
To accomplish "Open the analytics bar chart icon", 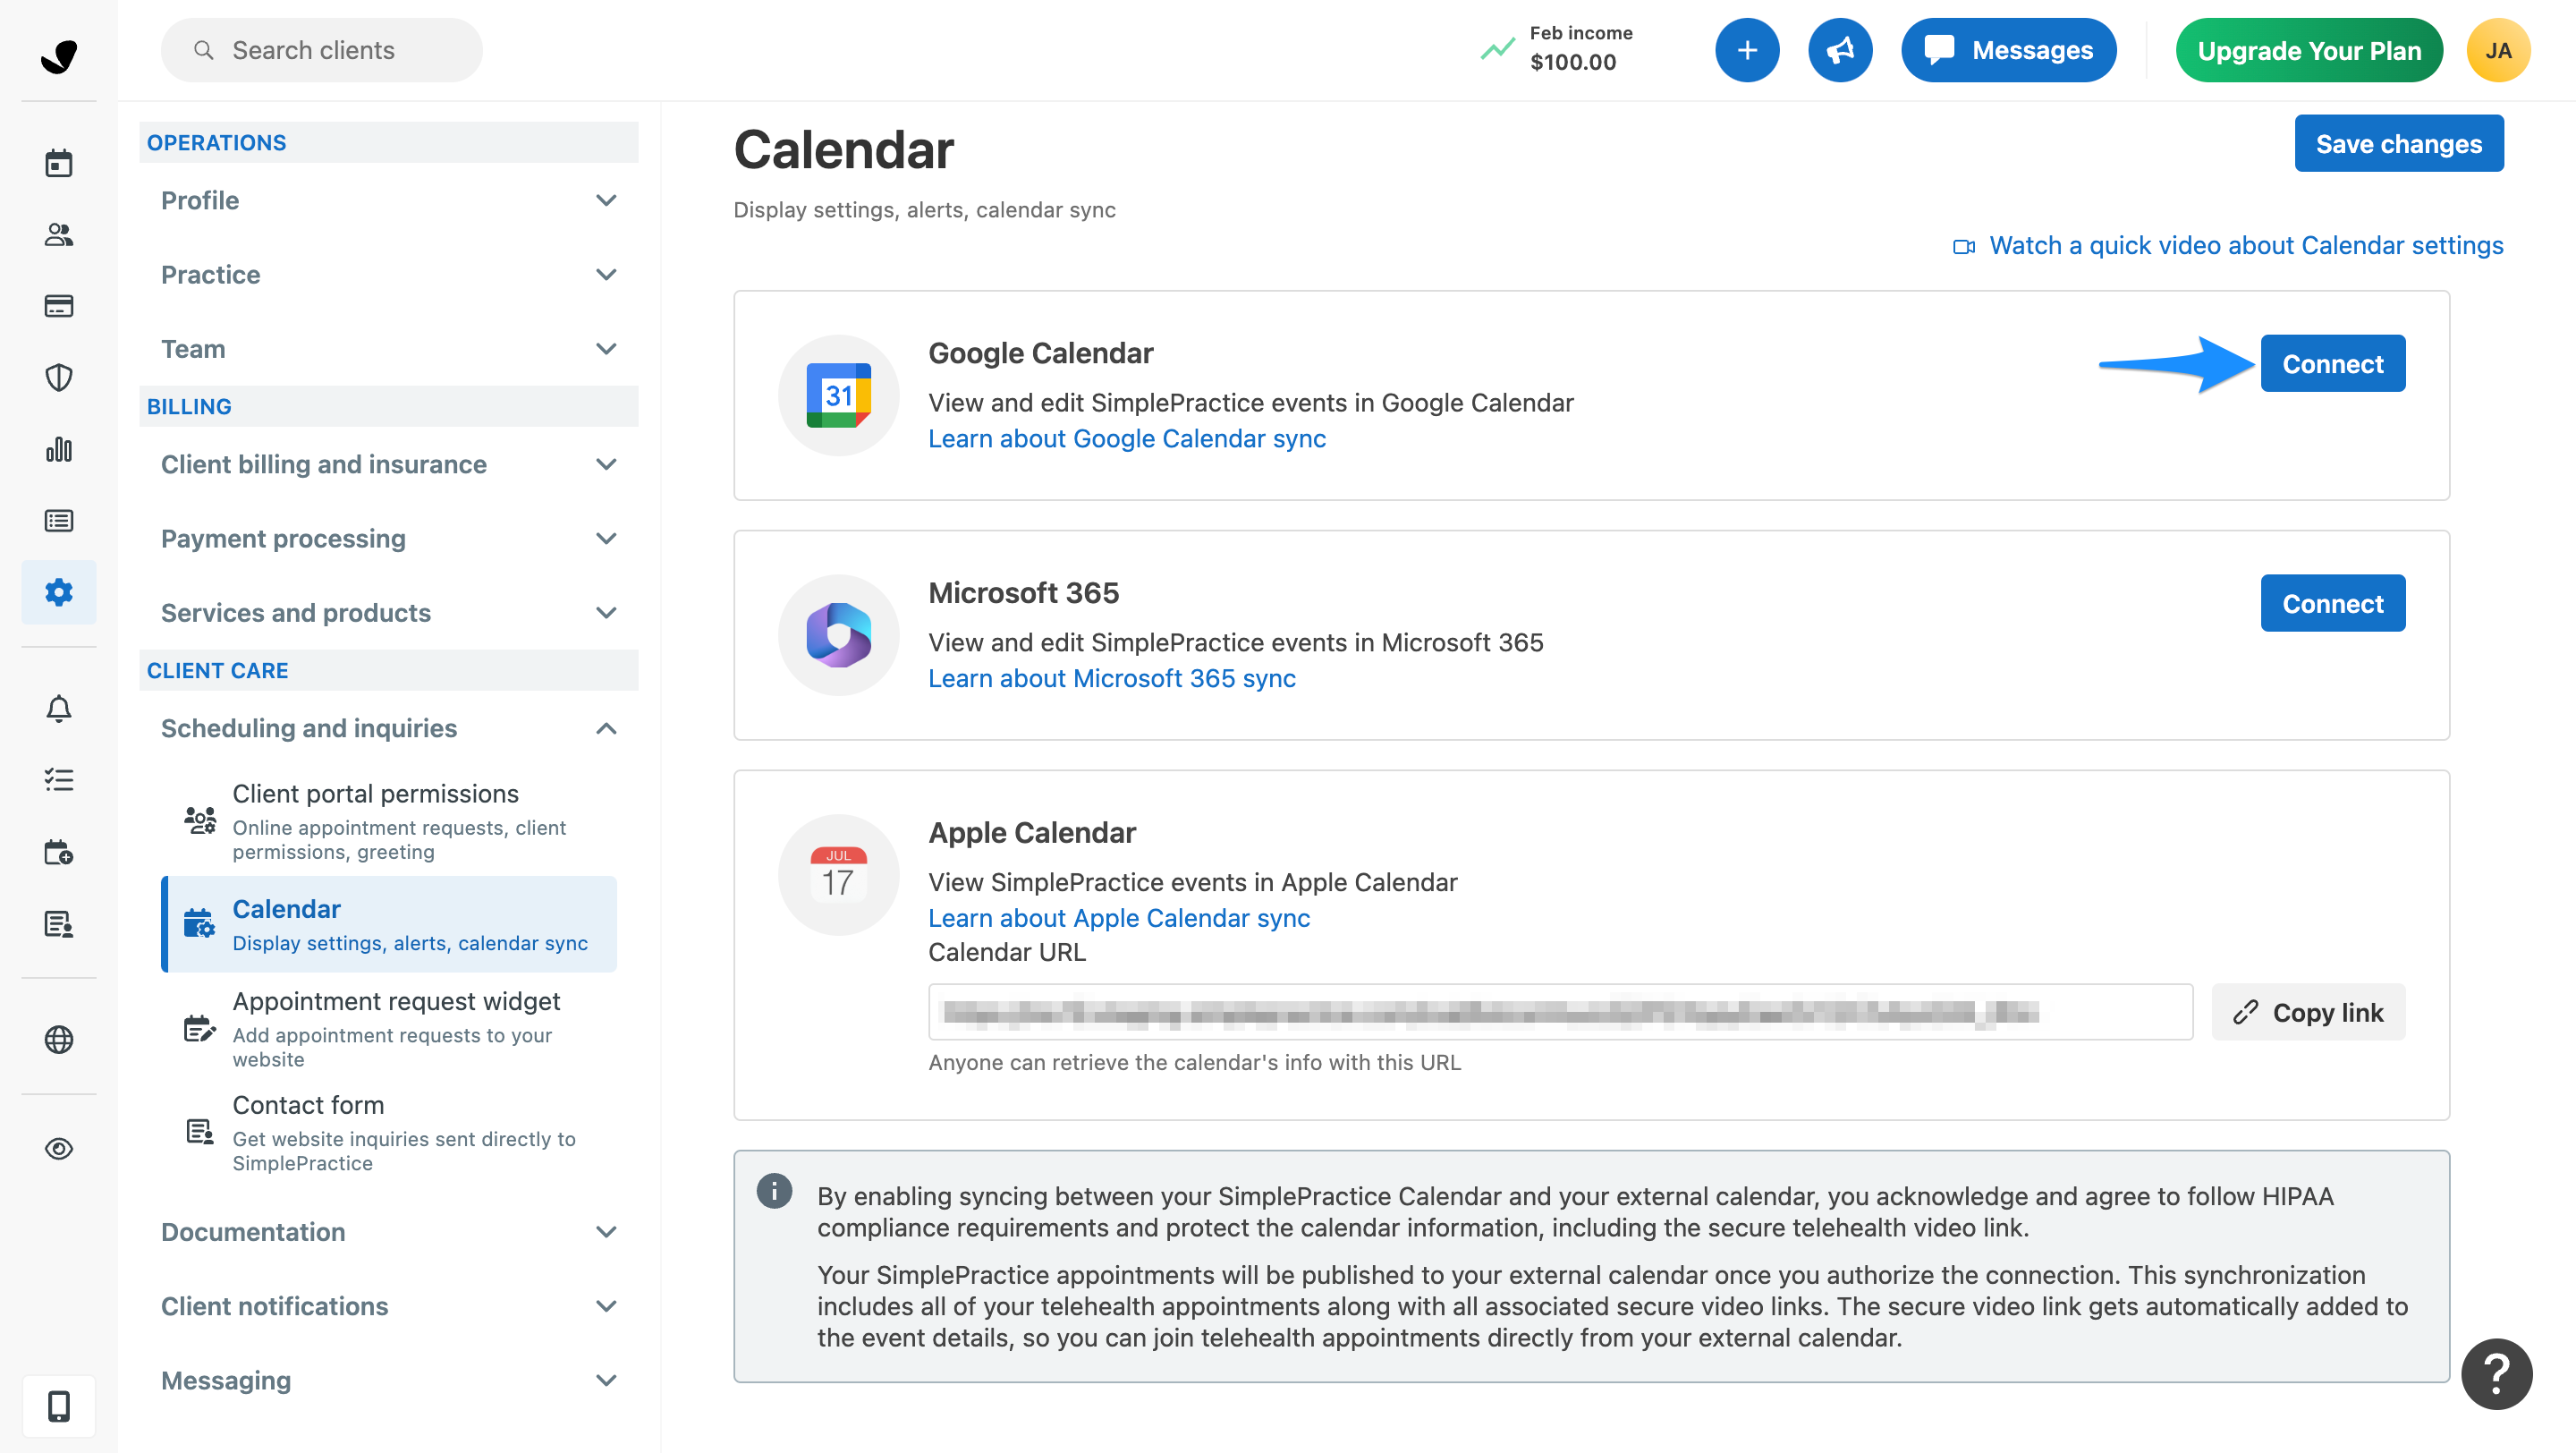I will click(x=59, y=449).
